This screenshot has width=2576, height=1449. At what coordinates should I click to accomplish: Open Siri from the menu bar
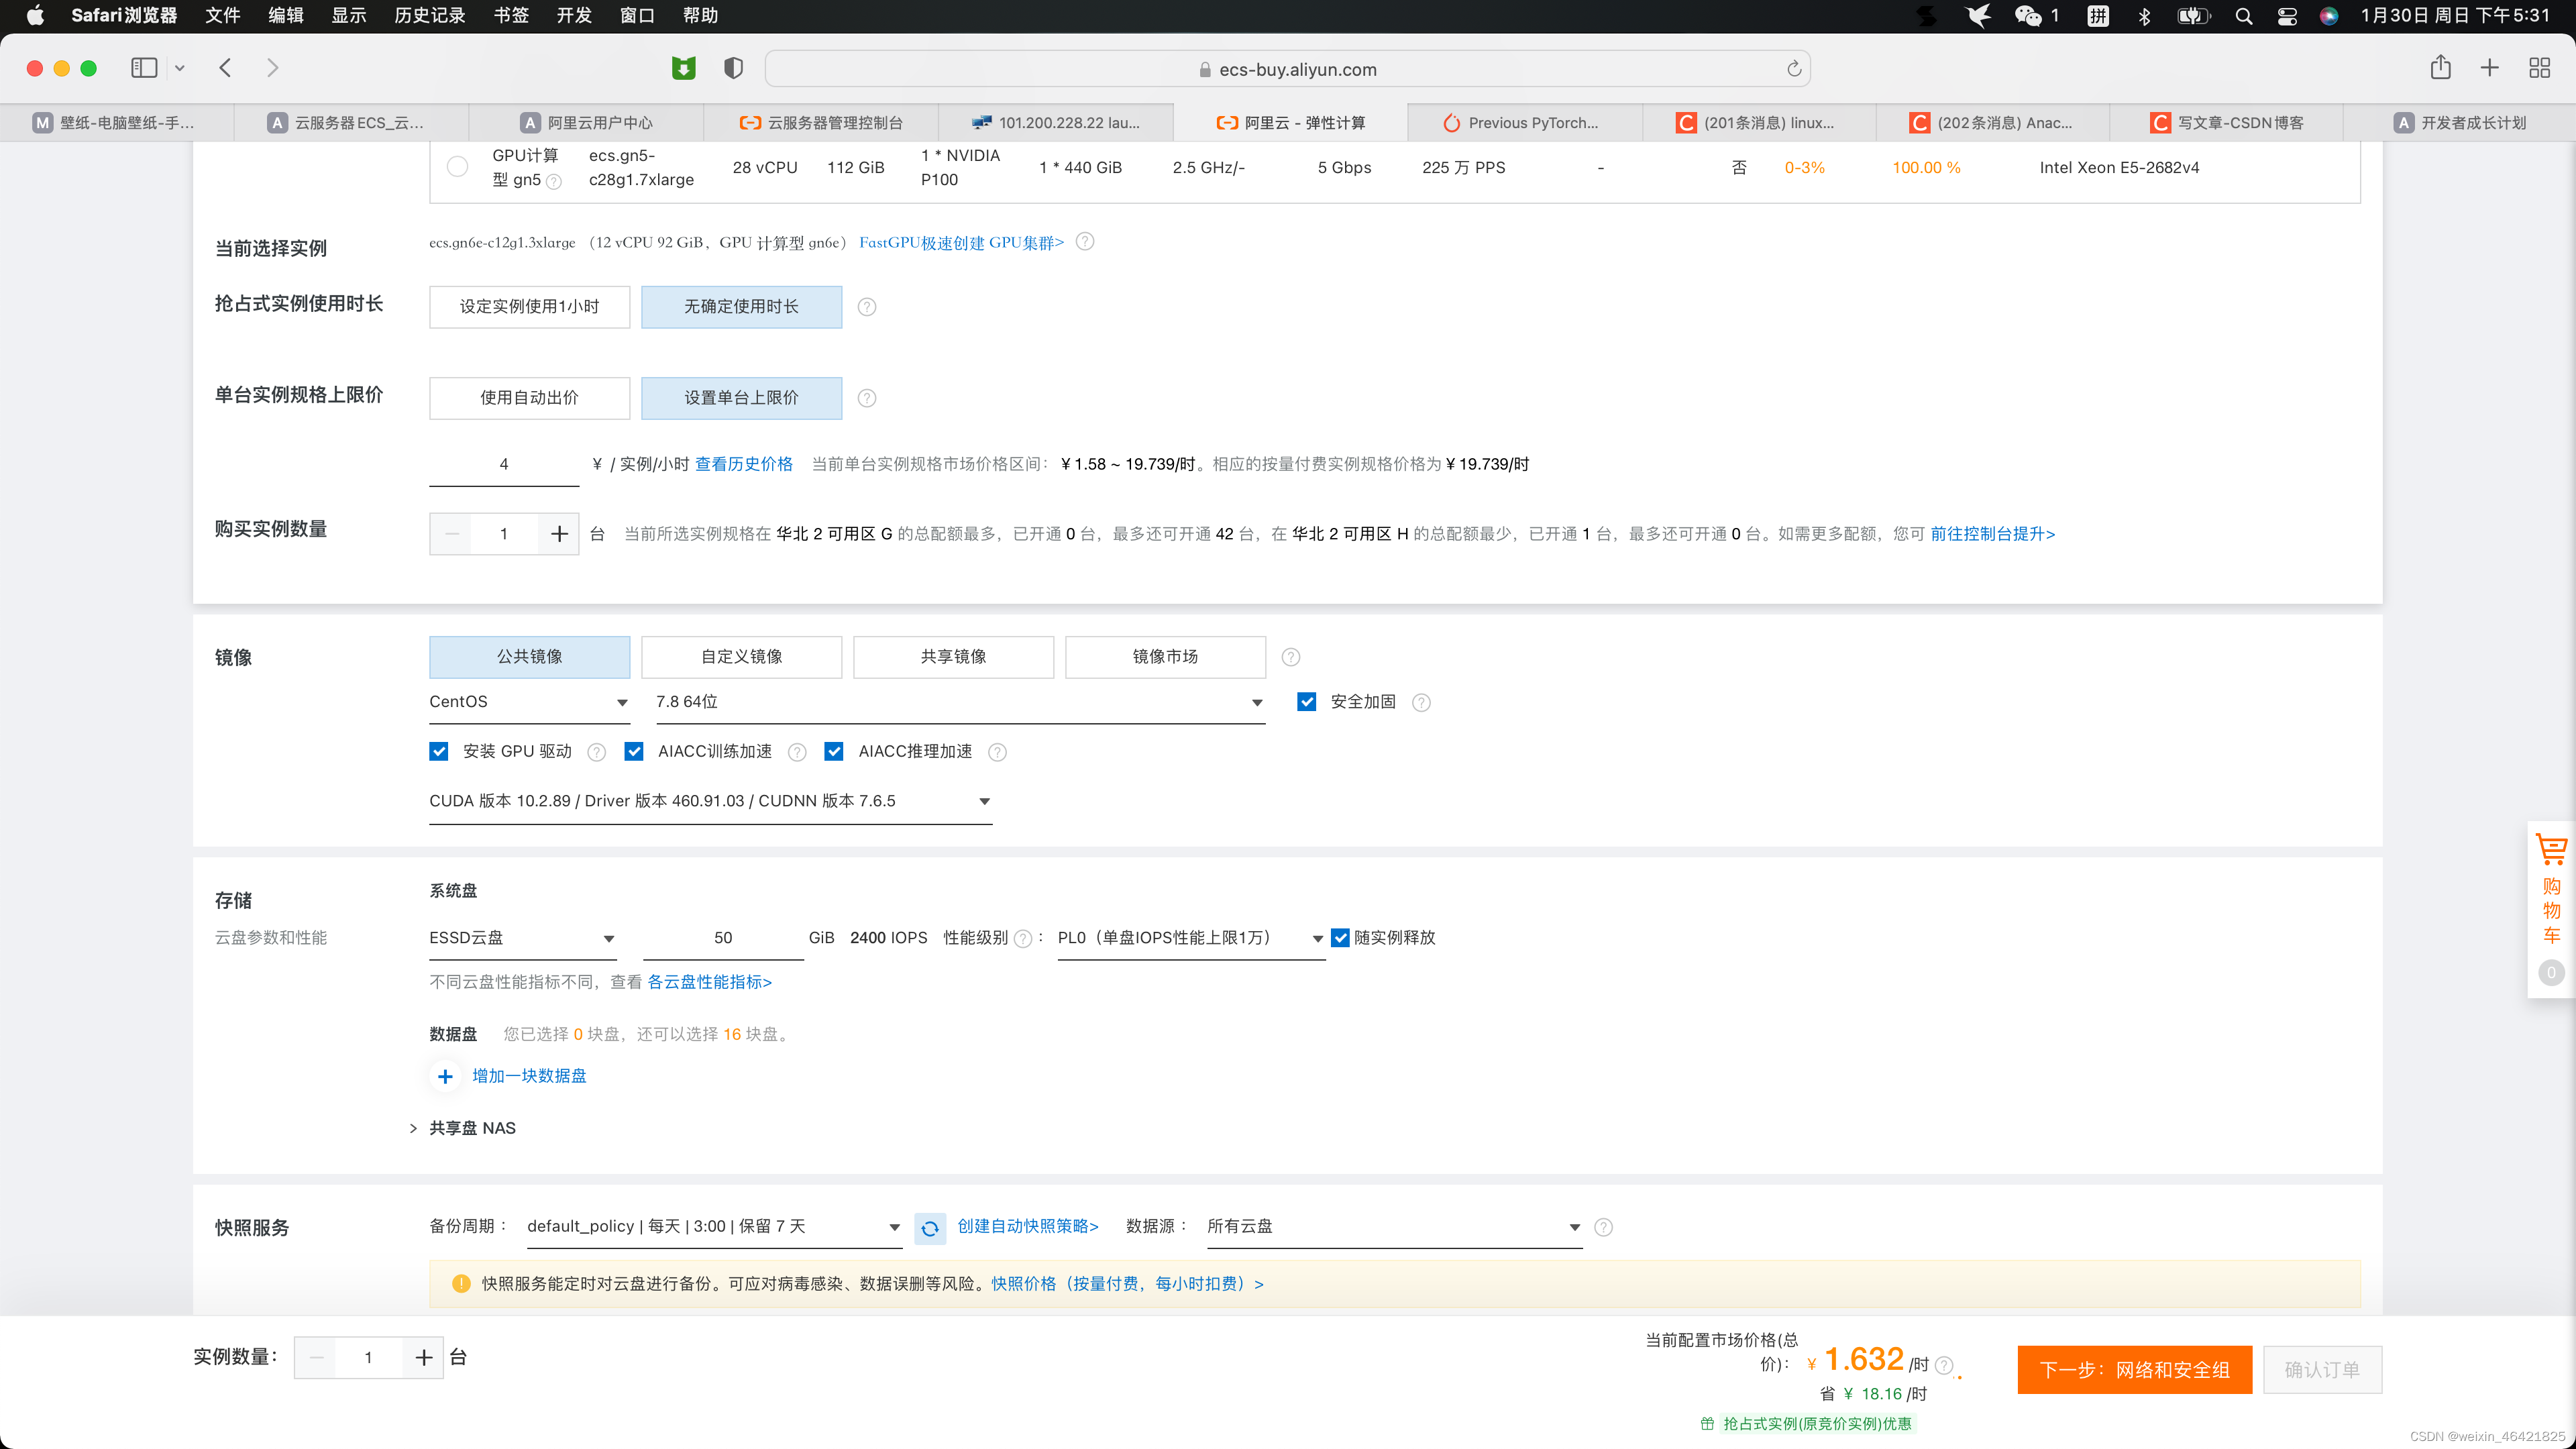point(2329,16)
